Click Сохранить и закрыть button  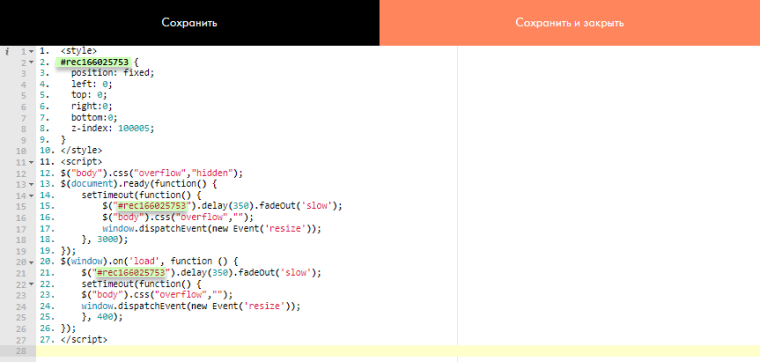pos(570,23)
